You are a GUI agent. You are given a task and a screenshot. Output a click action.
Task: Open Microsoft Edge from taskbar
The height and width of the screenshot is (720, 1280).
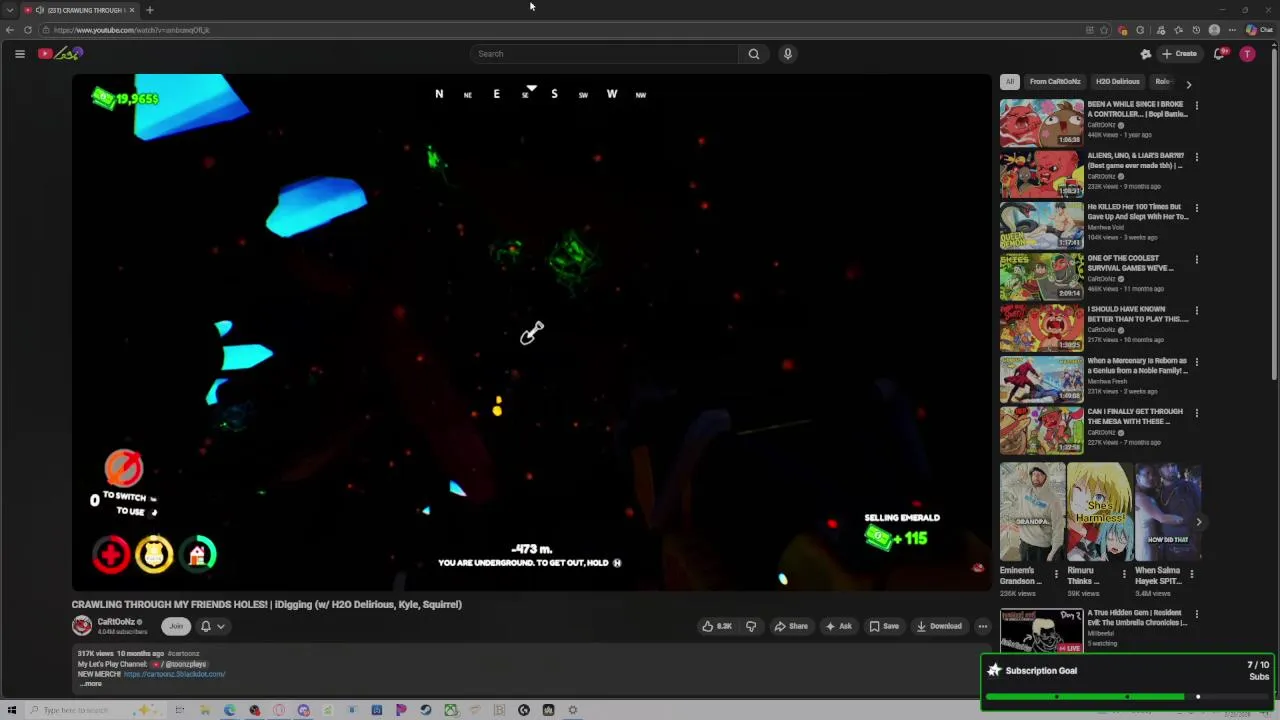[230, 710]
